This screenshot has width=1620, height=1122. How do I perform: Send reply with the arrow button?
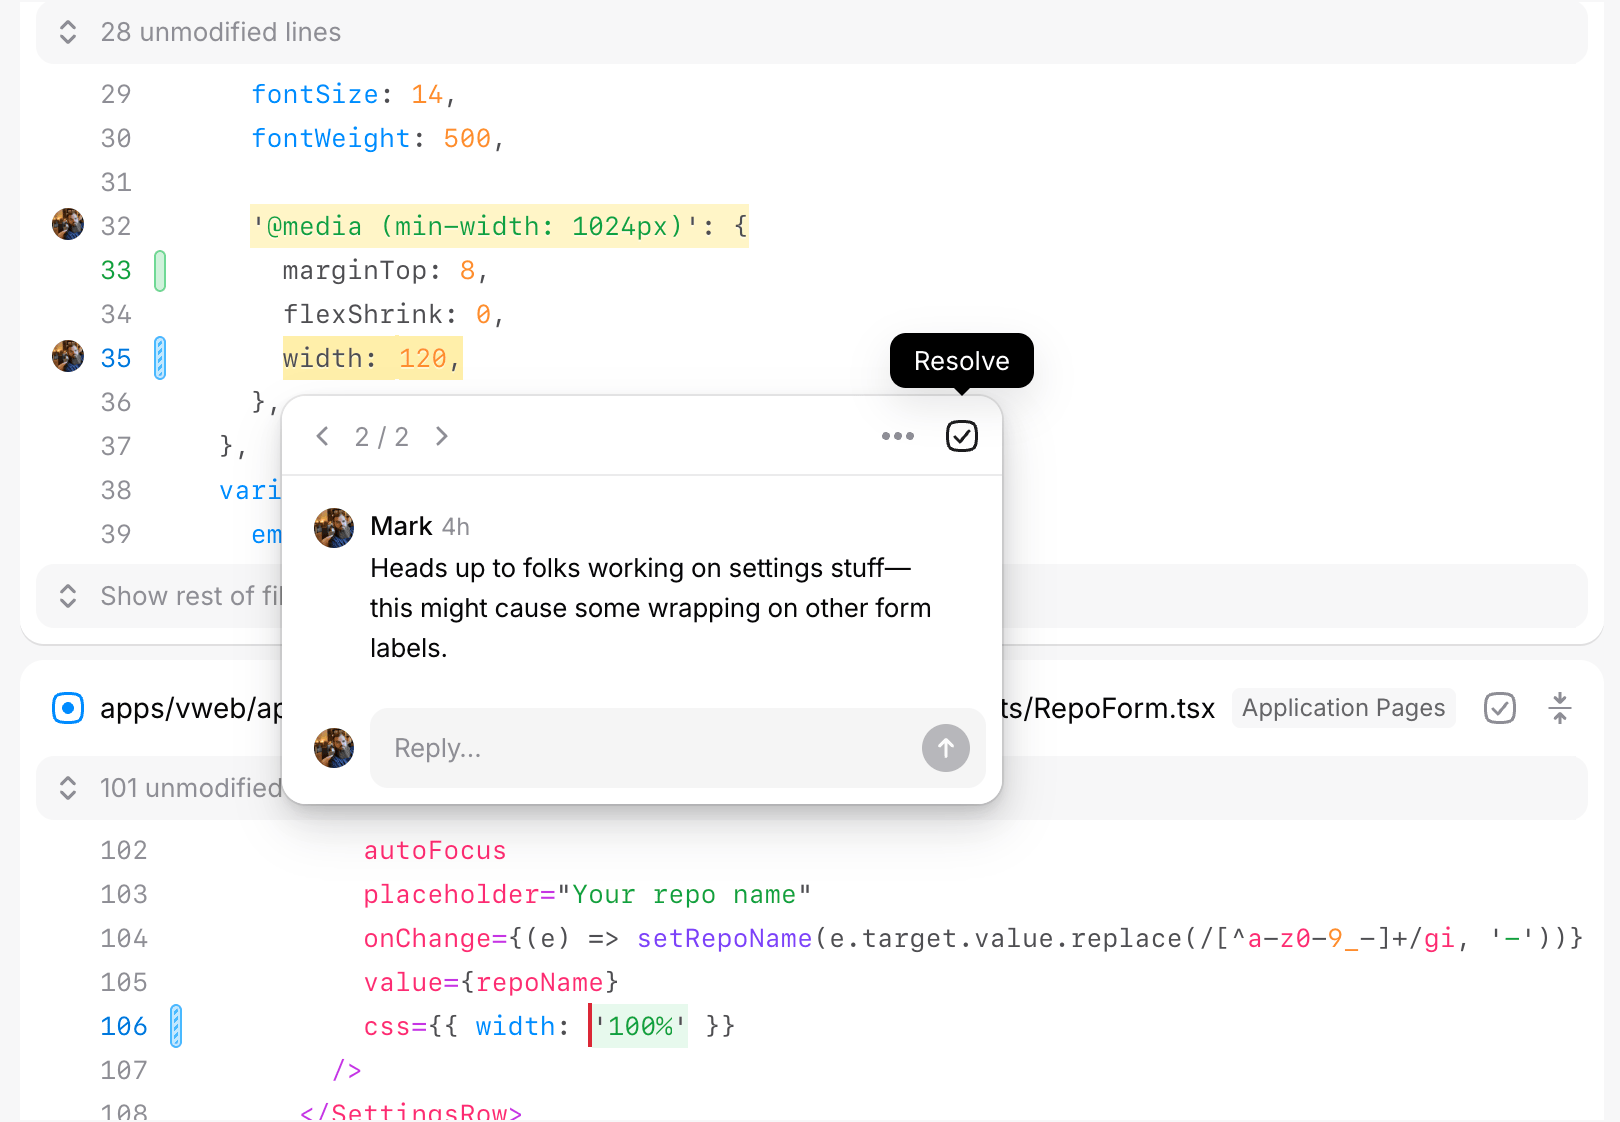pos(945,748)
